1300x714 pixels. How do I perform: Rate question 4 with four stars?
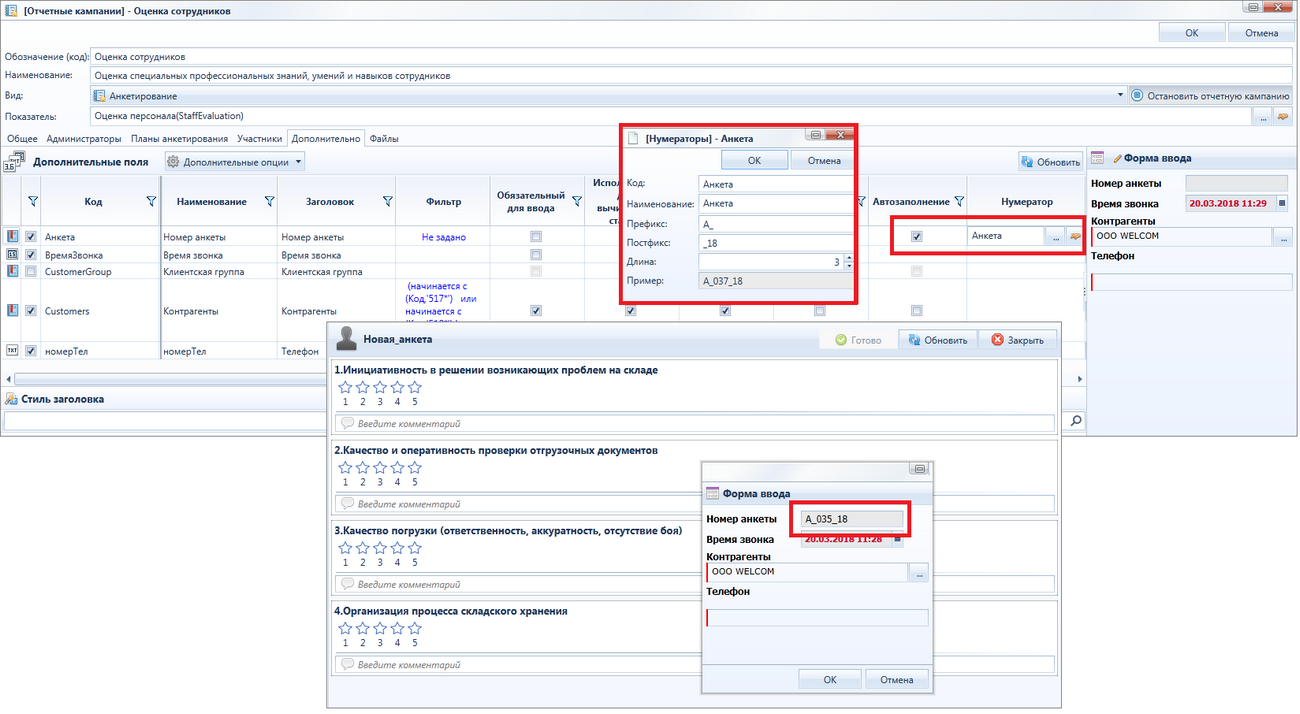(x=397, y=628)
